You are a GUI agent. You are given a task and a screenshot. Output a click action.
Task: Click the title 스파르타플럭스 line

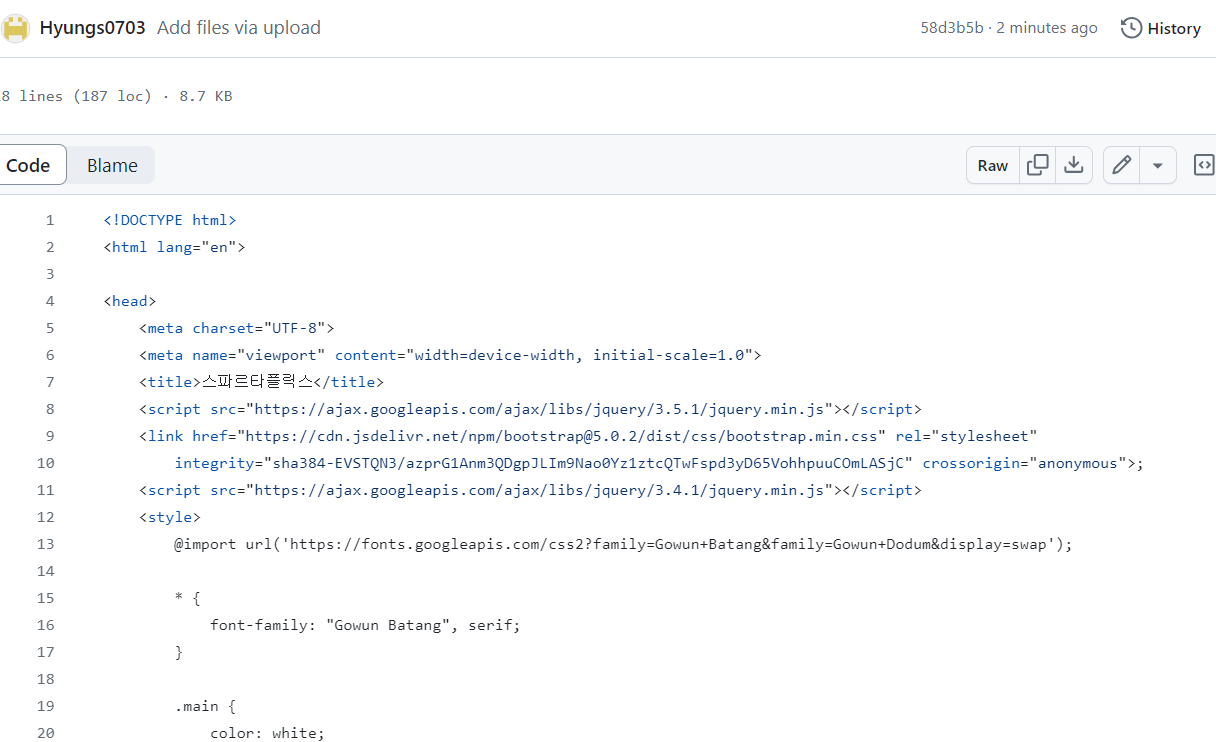pos(261,382)
